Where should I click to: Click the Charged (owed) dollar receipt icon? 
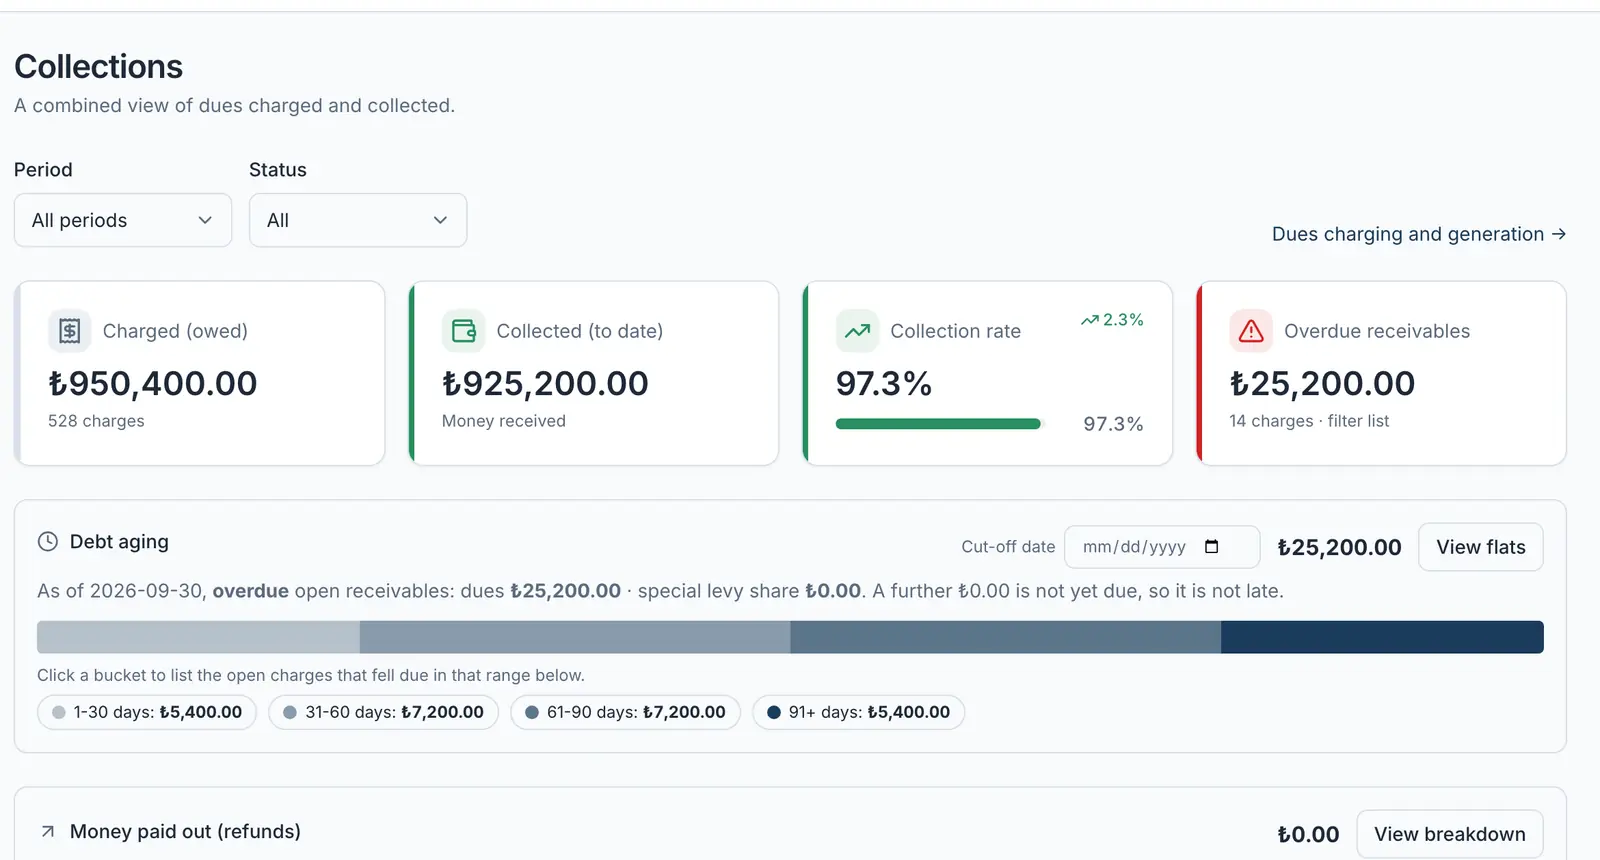point(70,331)
